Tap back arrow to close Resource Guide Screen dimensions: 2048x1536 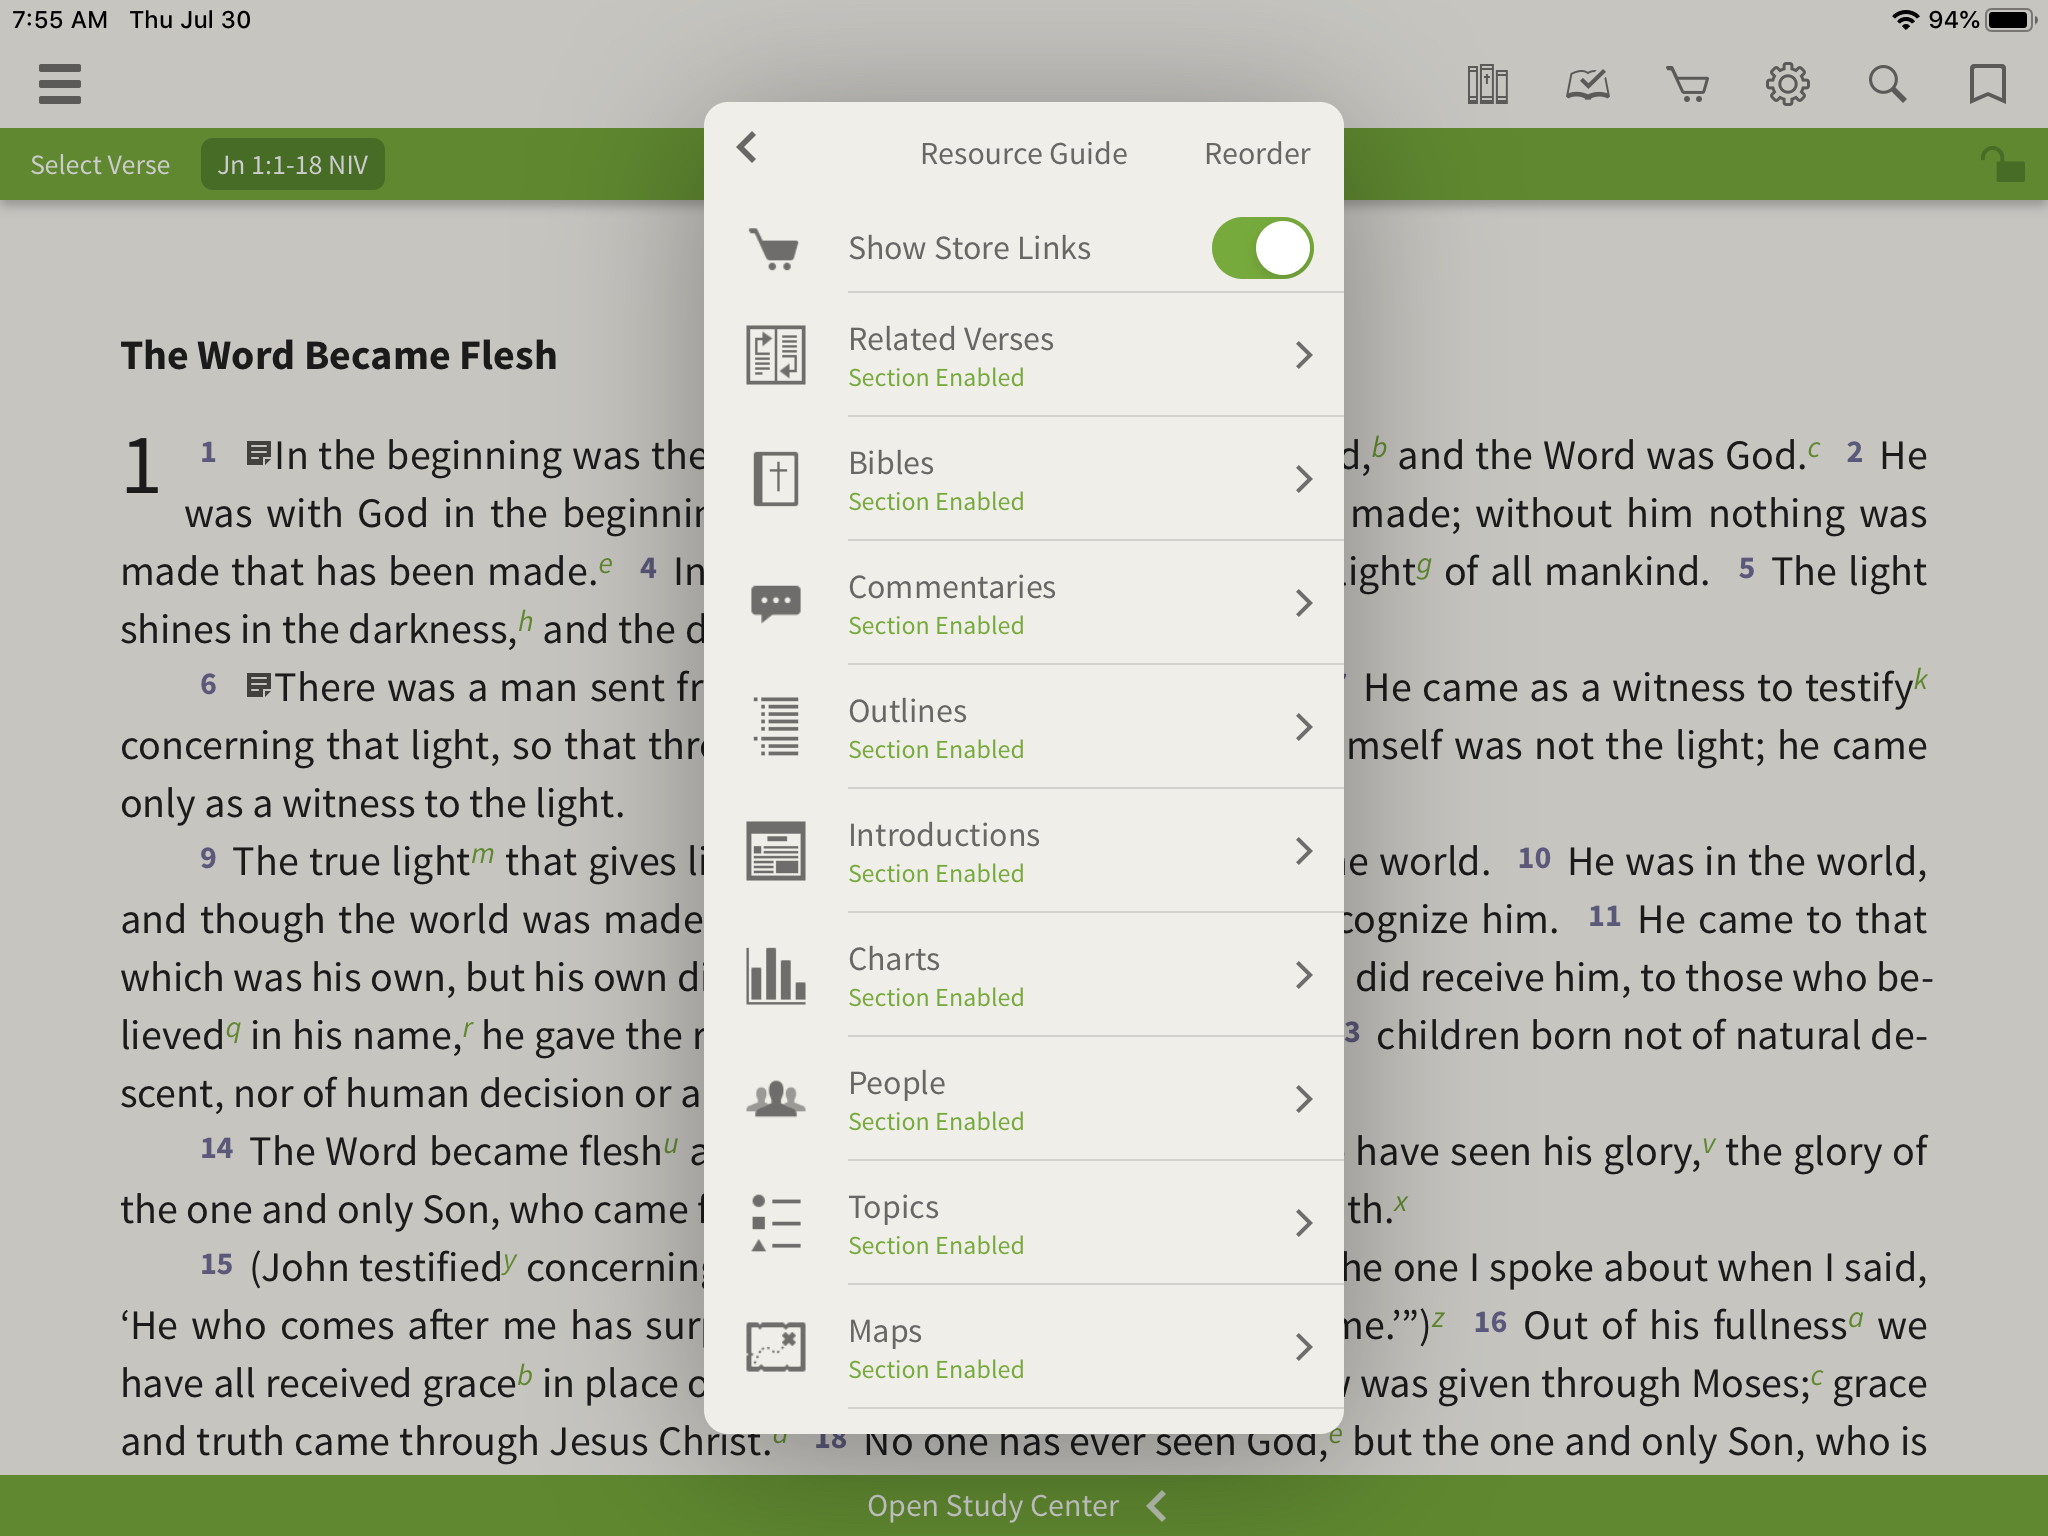coord(747,153)
